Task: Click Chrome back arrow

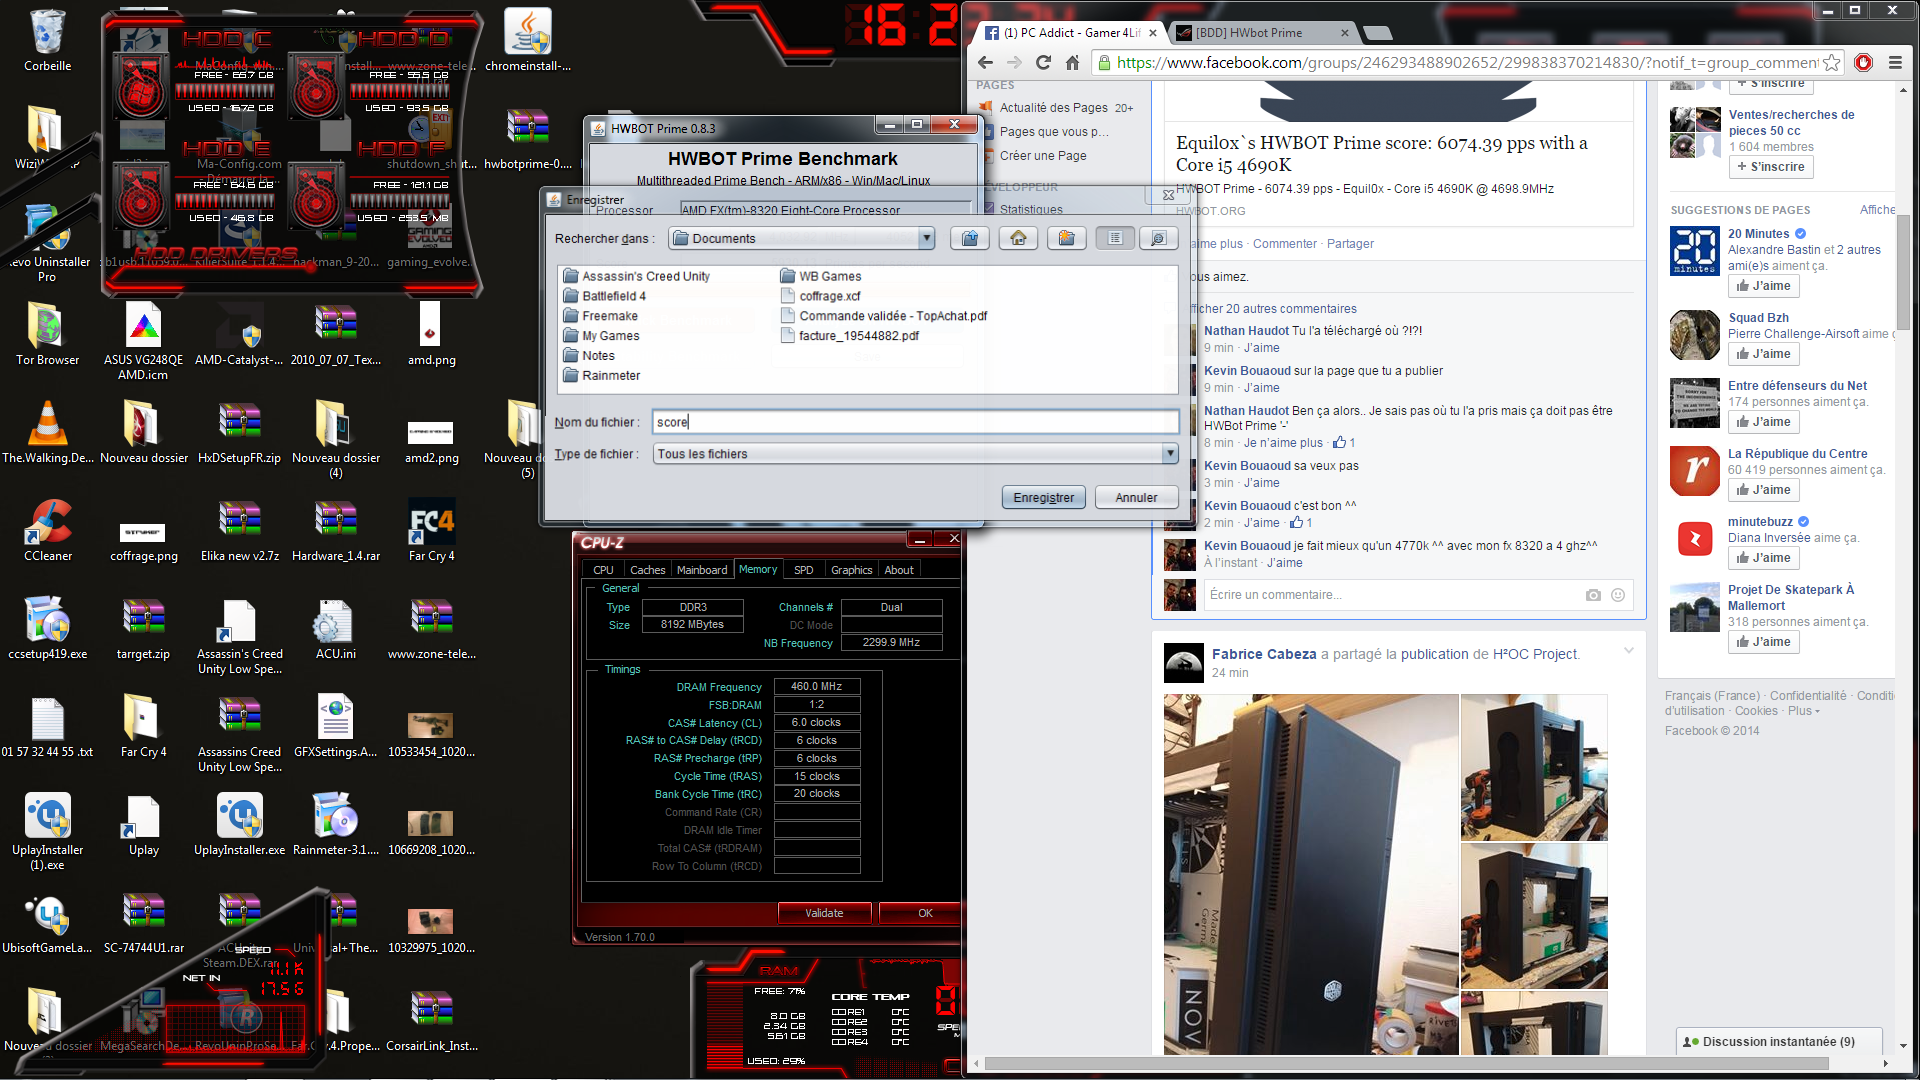Action: point(985,63)
